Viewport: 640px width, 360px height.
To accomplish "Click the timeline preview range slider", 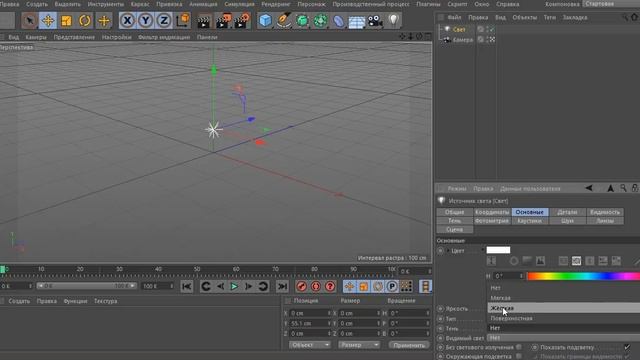I will (x=87, y=286).
